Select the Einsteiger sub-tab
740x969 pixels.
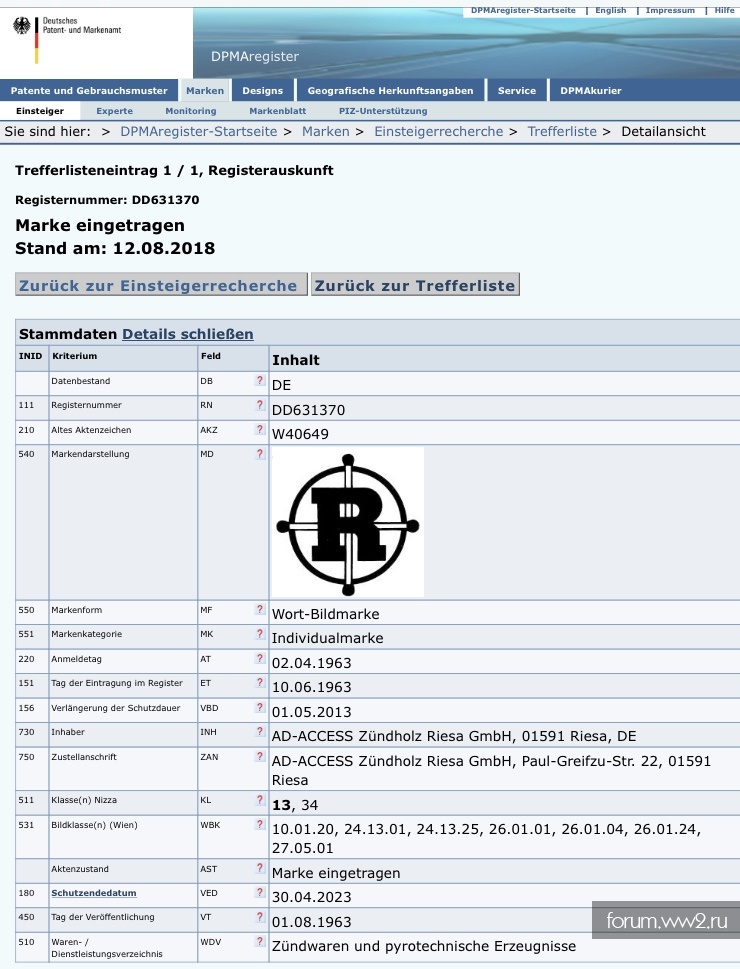(x=40, y=111)
